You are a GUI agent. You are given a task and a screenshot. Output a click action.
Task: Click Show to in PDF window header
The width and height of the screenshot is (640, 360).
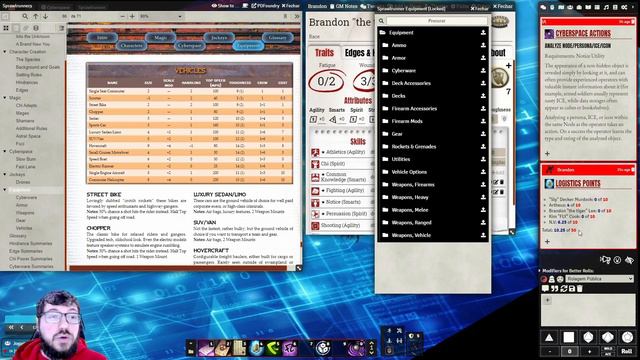tap(223, 6)
